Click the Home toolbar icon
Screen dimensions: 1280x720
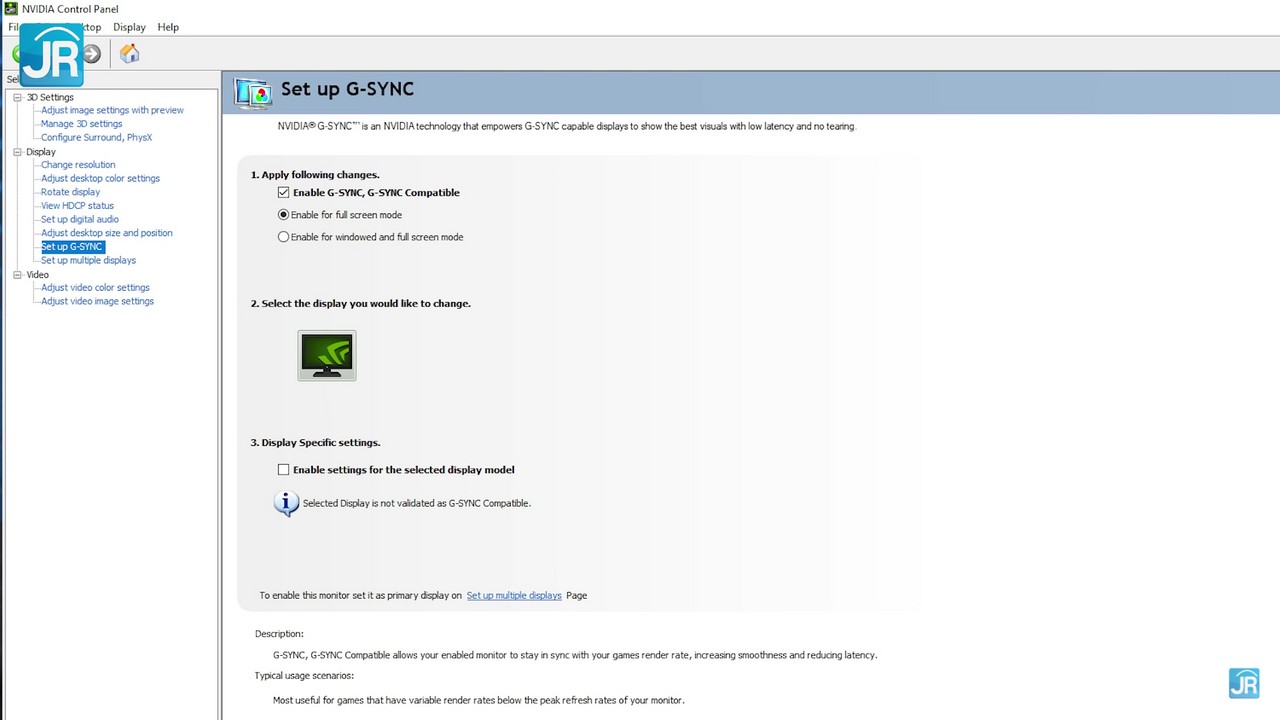pos(129,54)
